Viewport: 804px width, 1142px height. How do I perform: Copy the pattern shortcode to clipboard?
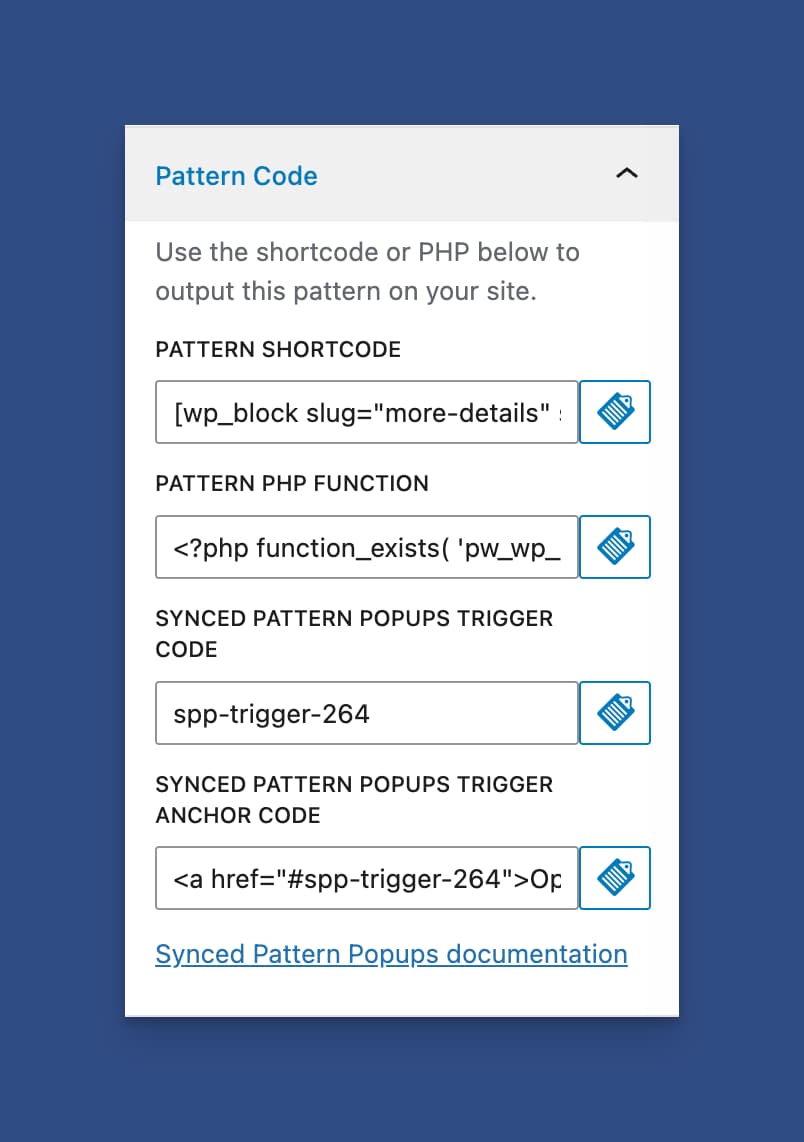(615, 412)
